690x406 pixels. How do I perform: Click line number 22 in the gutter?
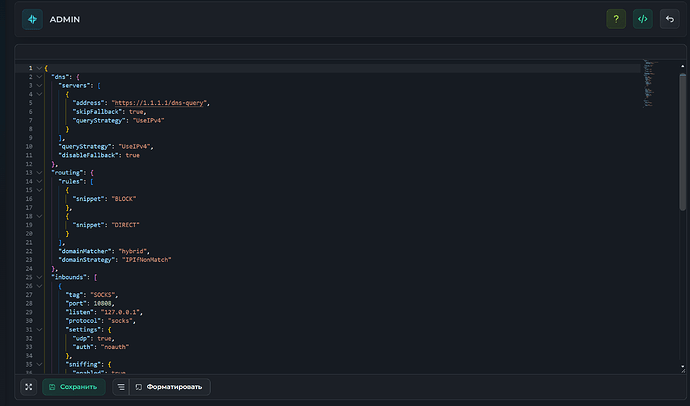[x=29, y=251]
